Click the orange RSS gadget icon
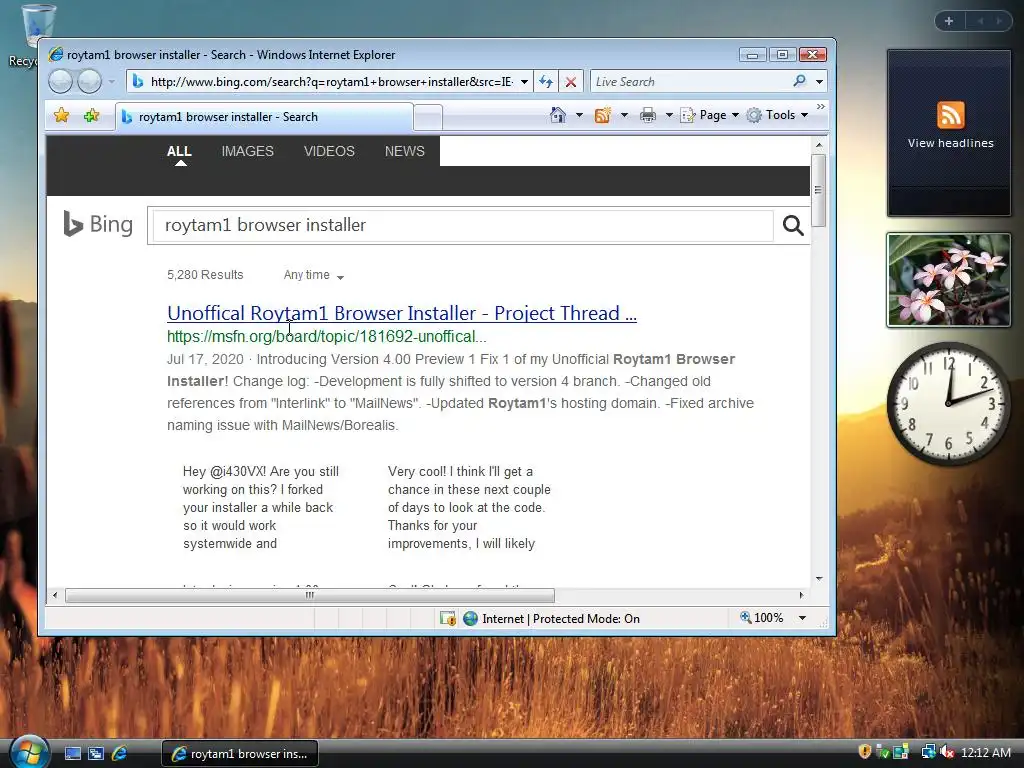1024x768 pixels. tap(950, 115)
